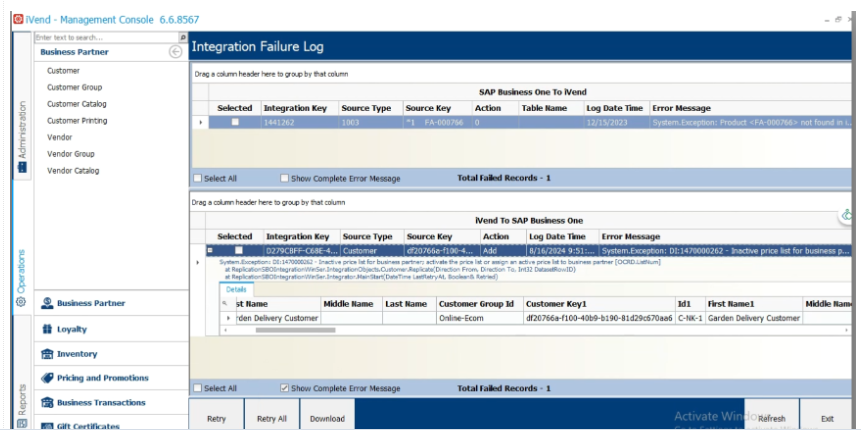Screen dimensions: 861x436
Task: Click the Refresh button
Action: point(771,415)
